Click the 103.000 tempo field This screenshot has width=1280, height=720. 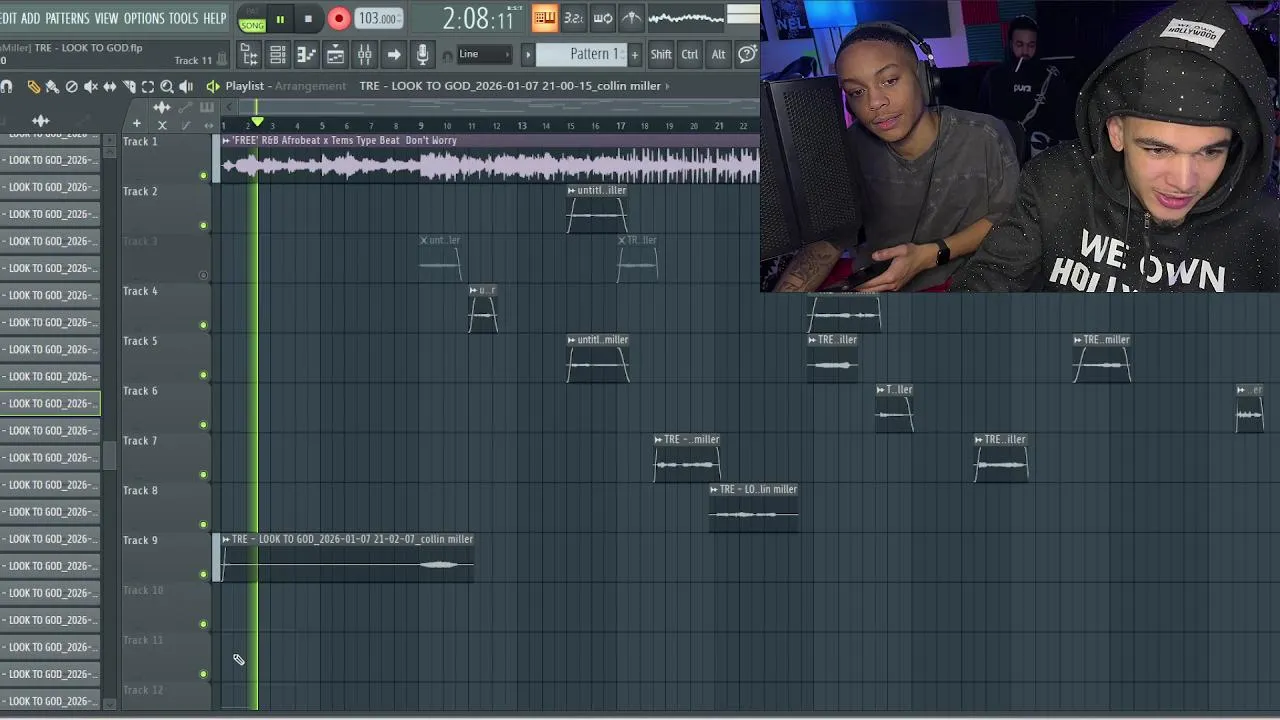click(379, 18)
